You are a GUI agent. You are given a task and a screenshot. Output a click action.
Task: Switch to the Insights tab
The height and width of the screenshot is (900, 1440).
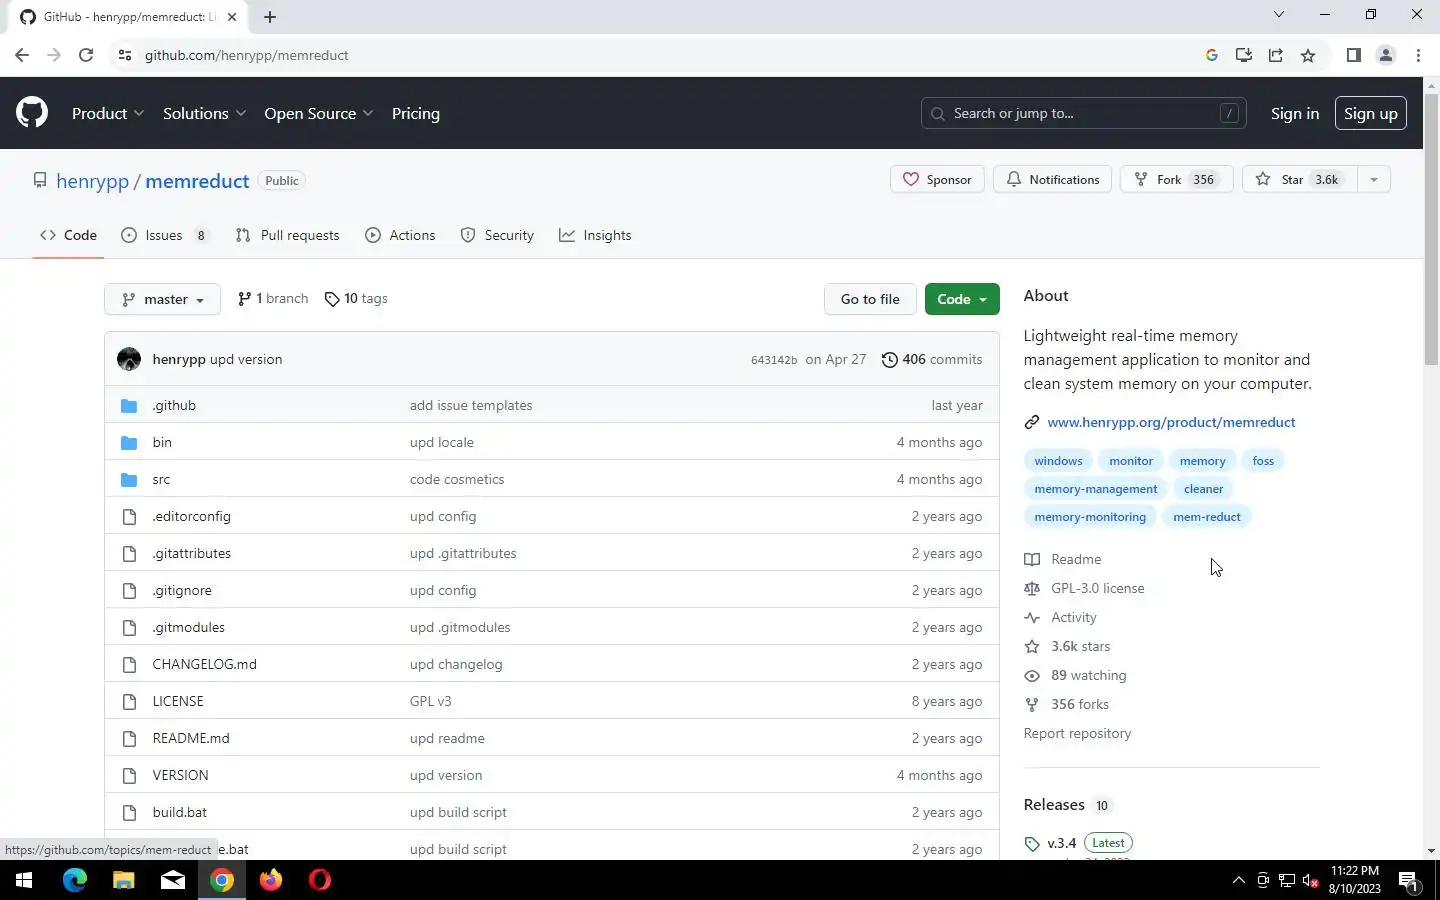click(595, 235)
